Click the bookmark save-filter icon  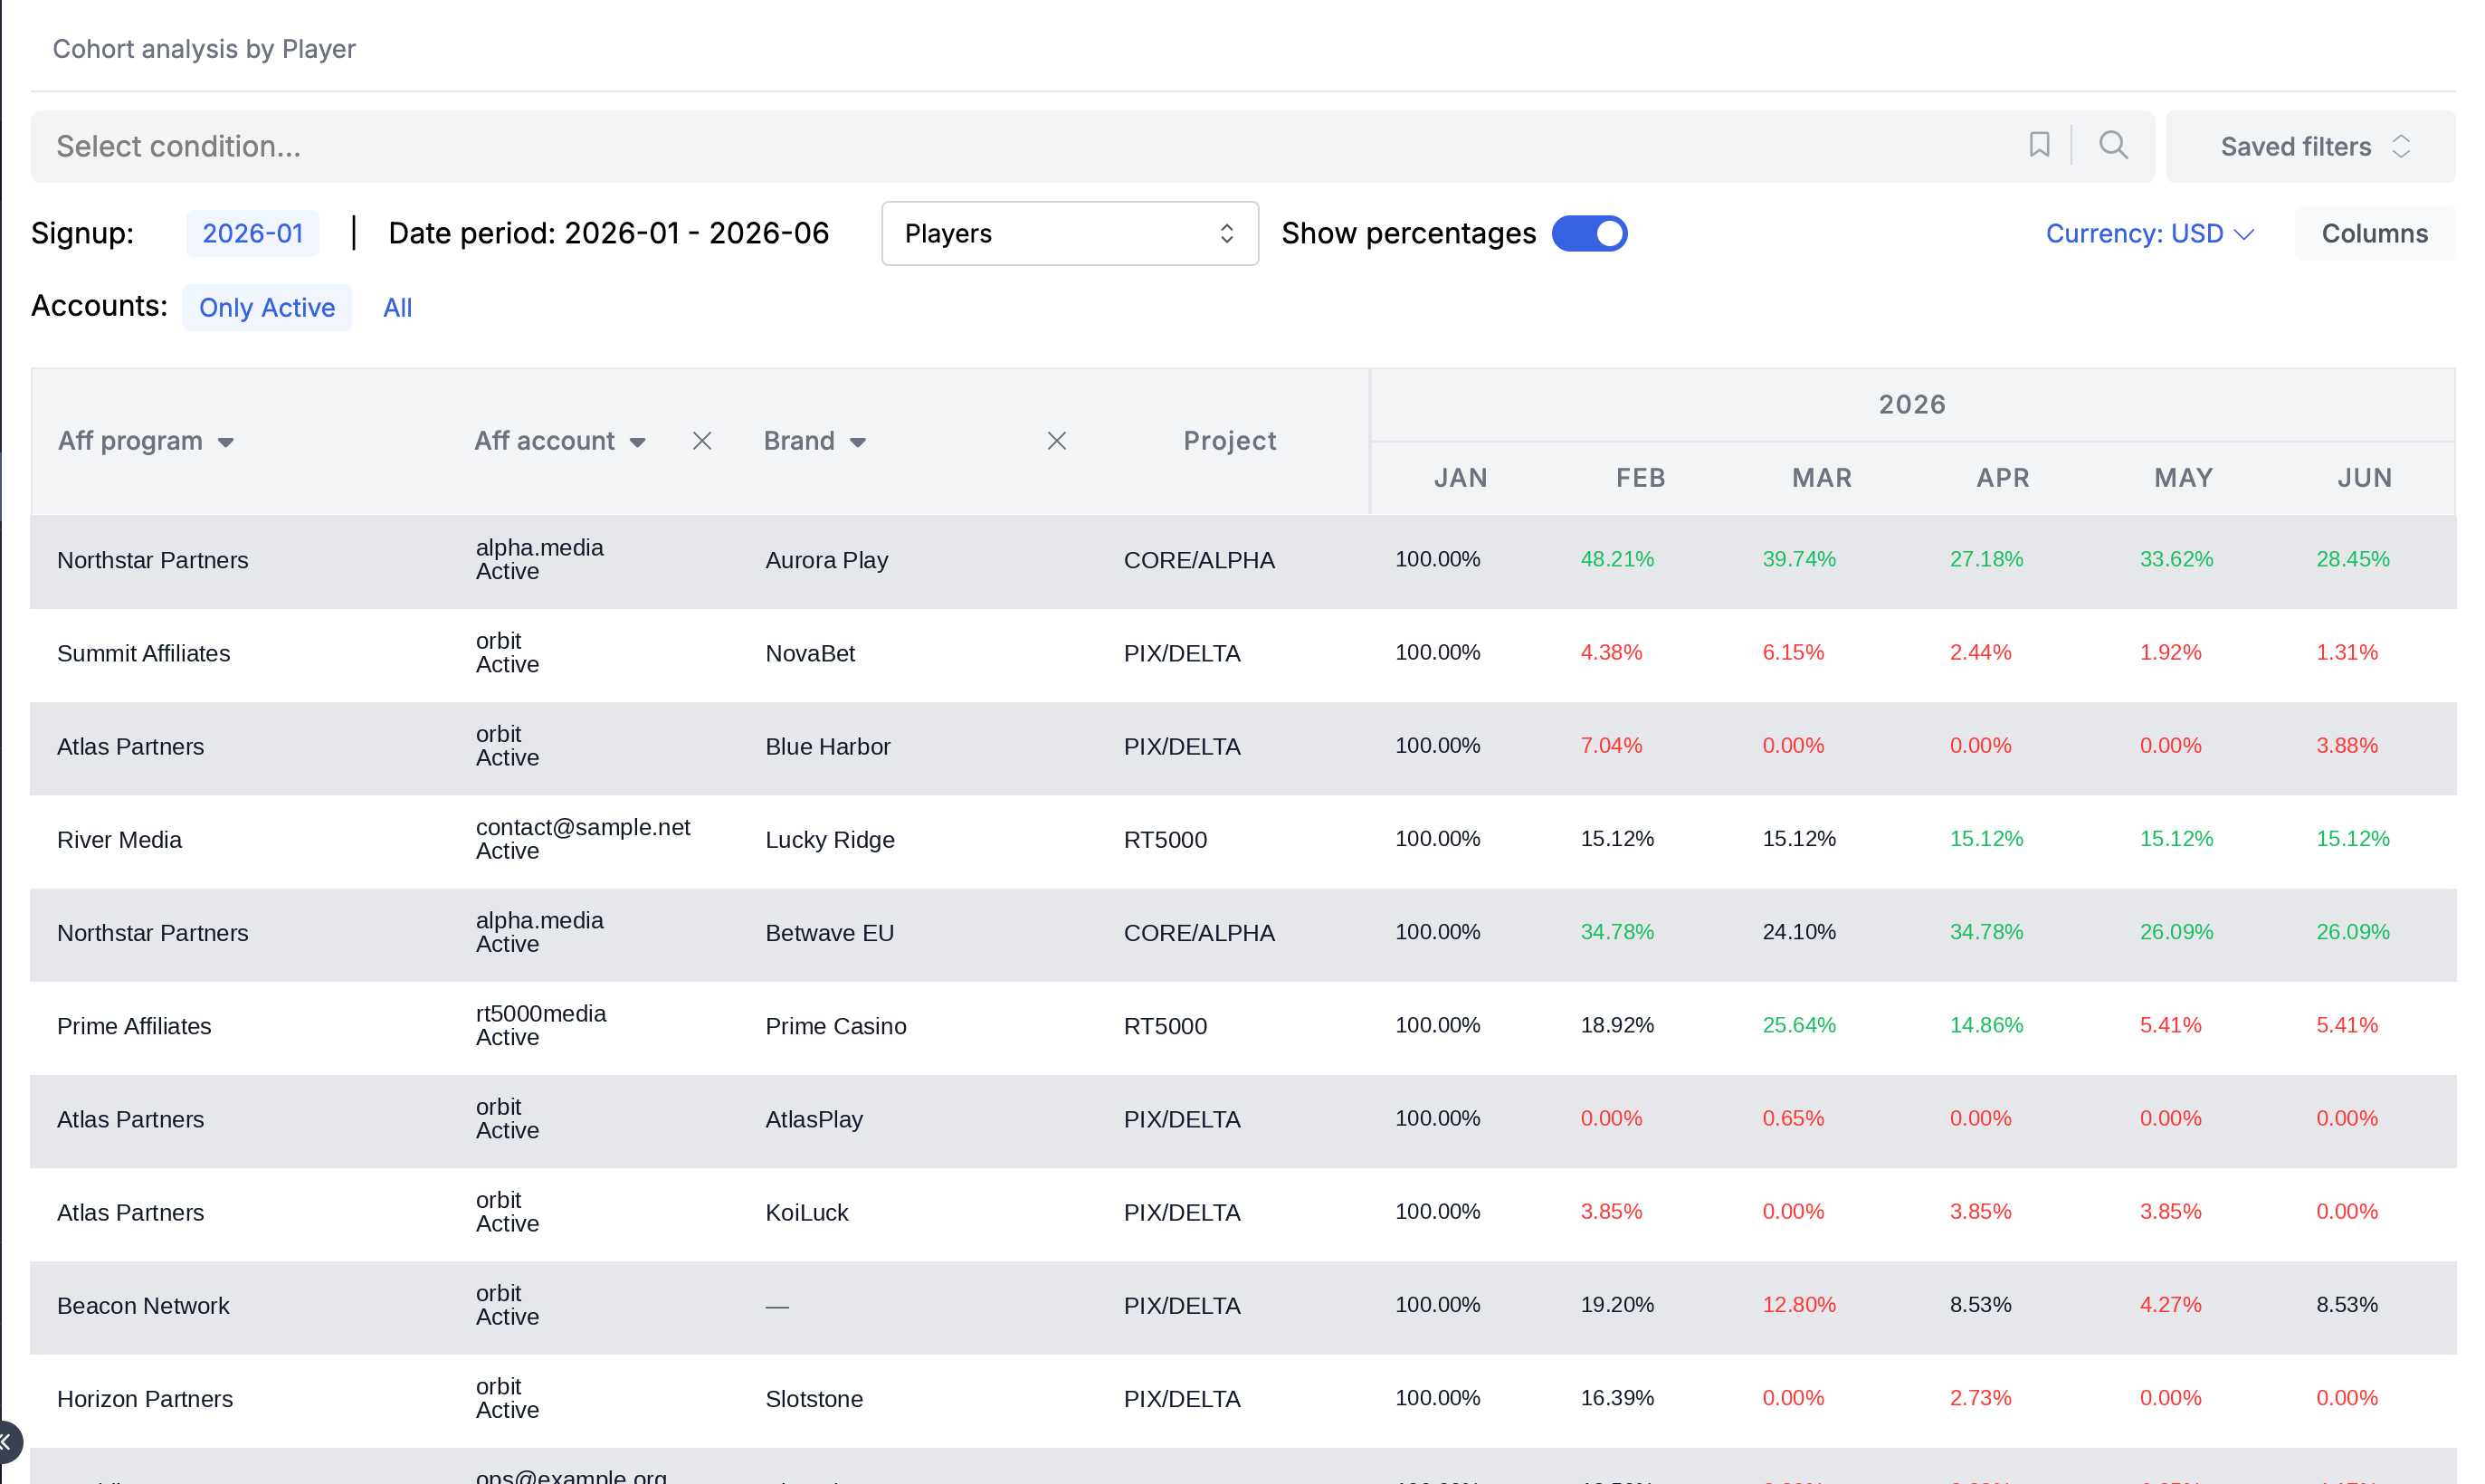click(x=2038, y=145)
